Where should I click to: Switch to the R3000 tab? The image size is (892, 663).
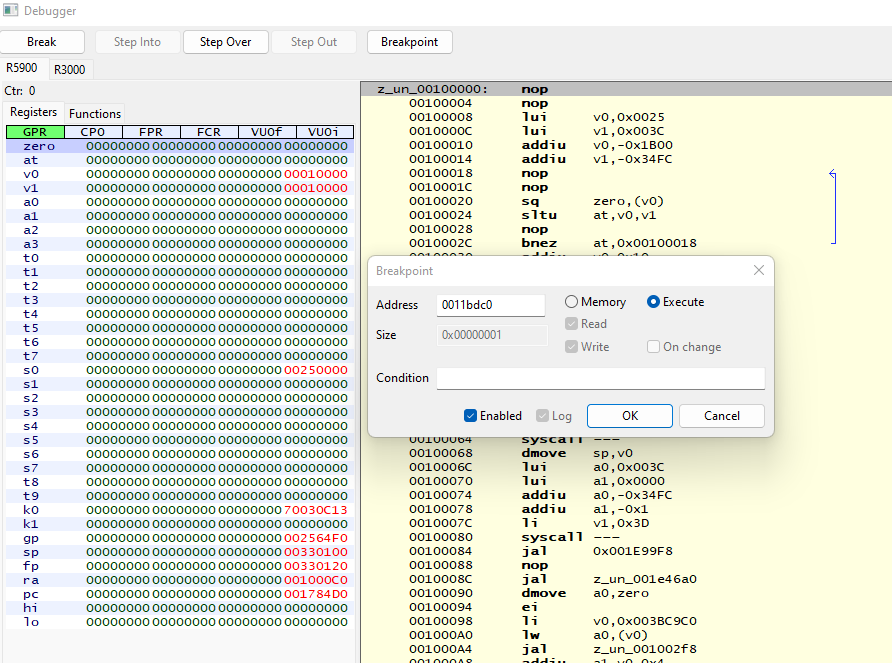[70, 69]
